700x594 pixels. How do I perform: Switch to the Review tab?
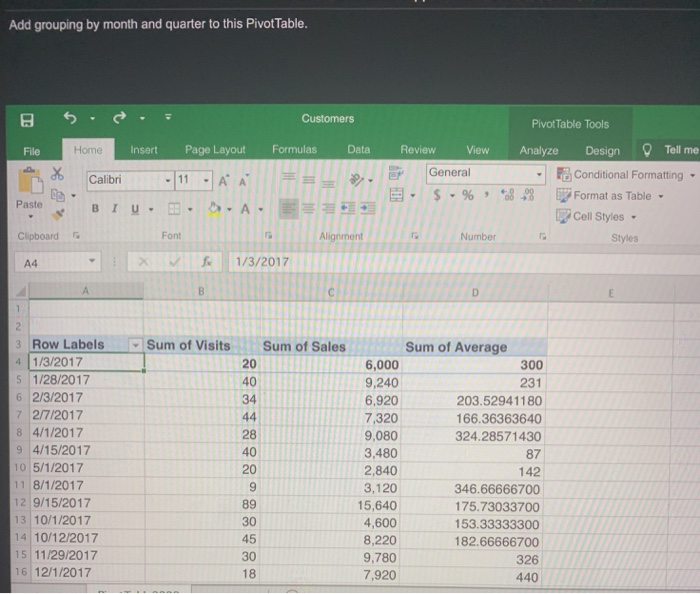pos(418,150)
